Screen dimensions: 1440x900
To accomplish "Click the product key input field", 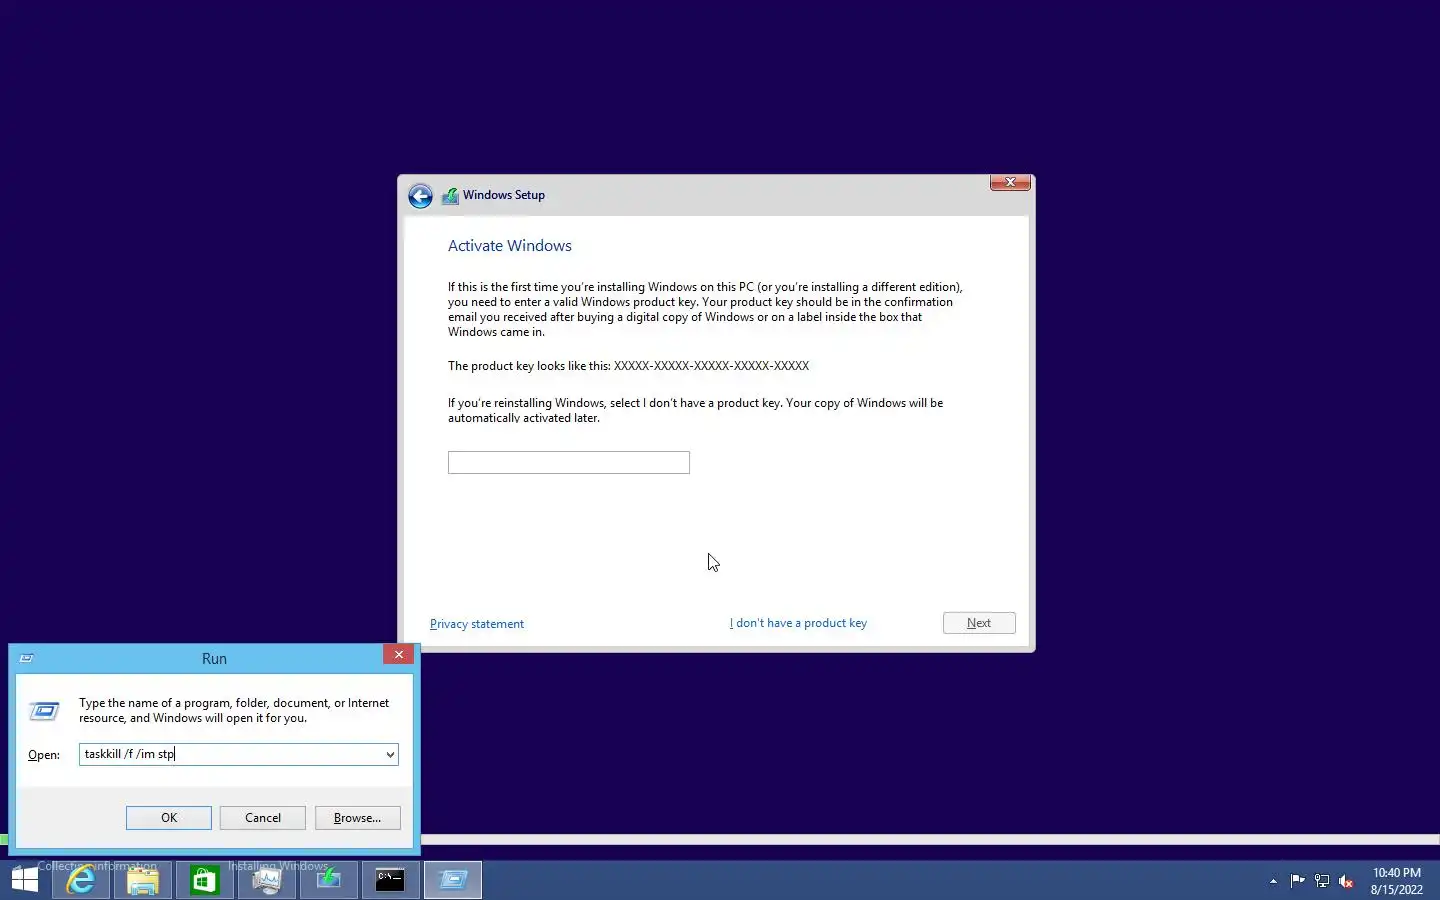I will point(568,462).
